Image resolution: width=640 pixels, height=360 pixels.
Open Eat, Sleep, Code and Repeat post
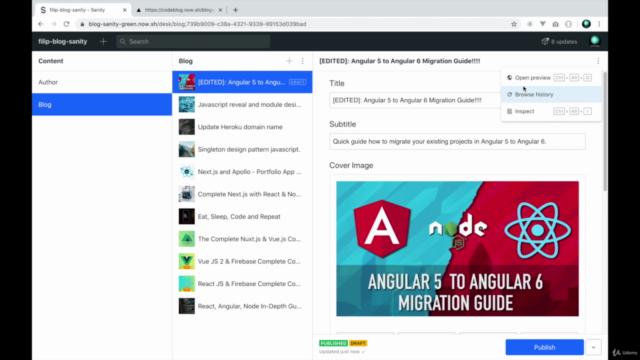pos(242,217)
